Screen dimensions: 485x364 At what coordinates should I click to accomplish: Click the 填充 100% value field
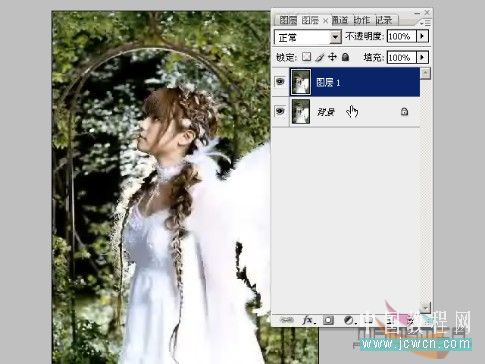click(402, 57)
